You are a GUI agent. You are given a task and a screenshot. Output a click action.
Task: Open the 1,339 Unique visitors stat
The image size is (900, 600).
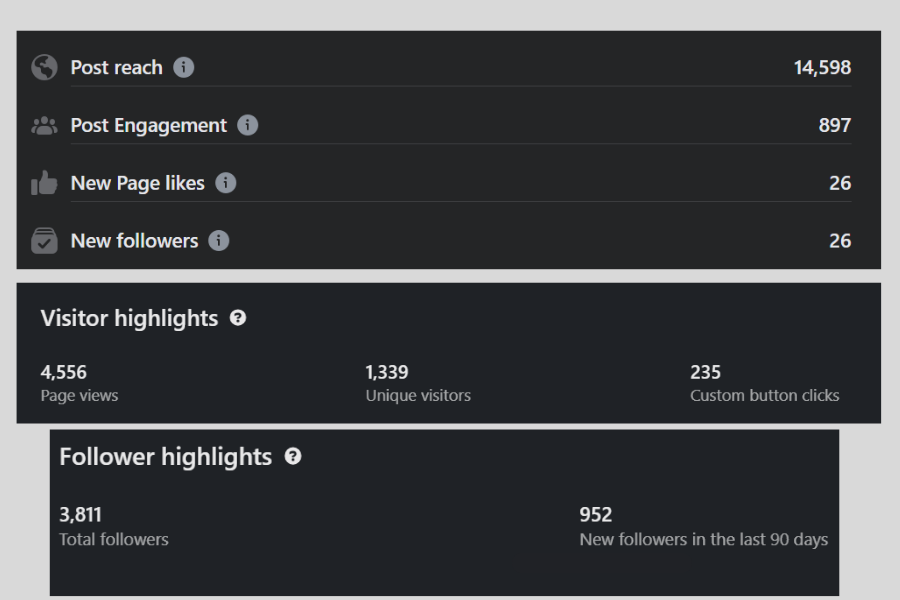[x=417, y=383]
